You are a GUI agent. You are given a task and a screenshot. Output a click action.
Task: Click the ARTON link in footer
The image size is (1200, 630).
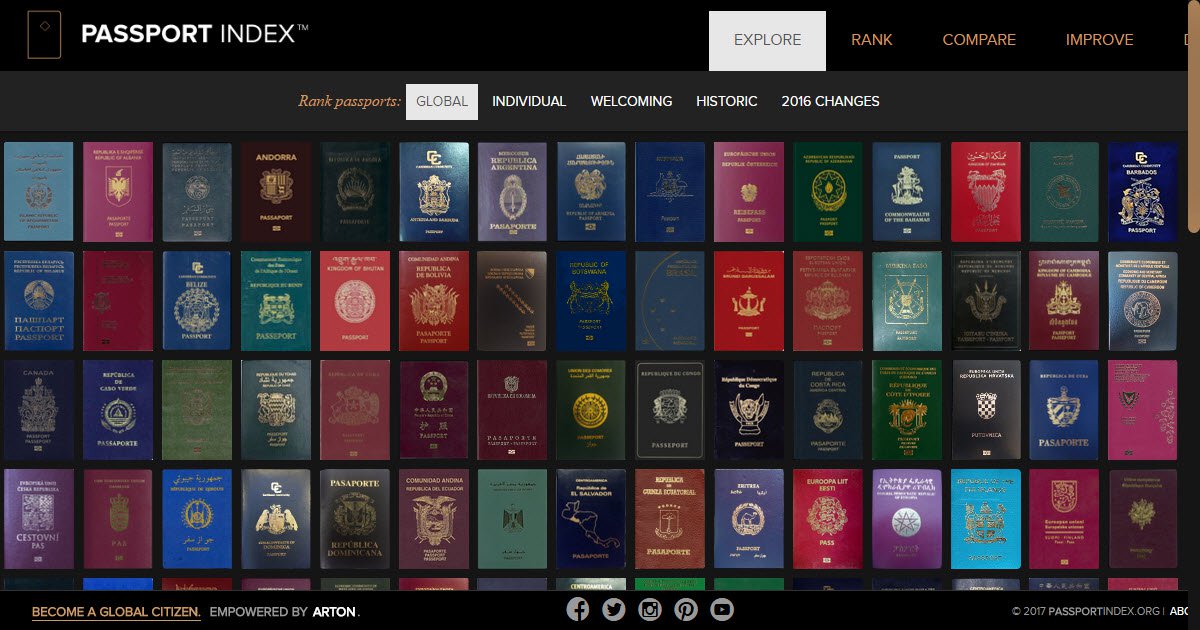[334, 612]
